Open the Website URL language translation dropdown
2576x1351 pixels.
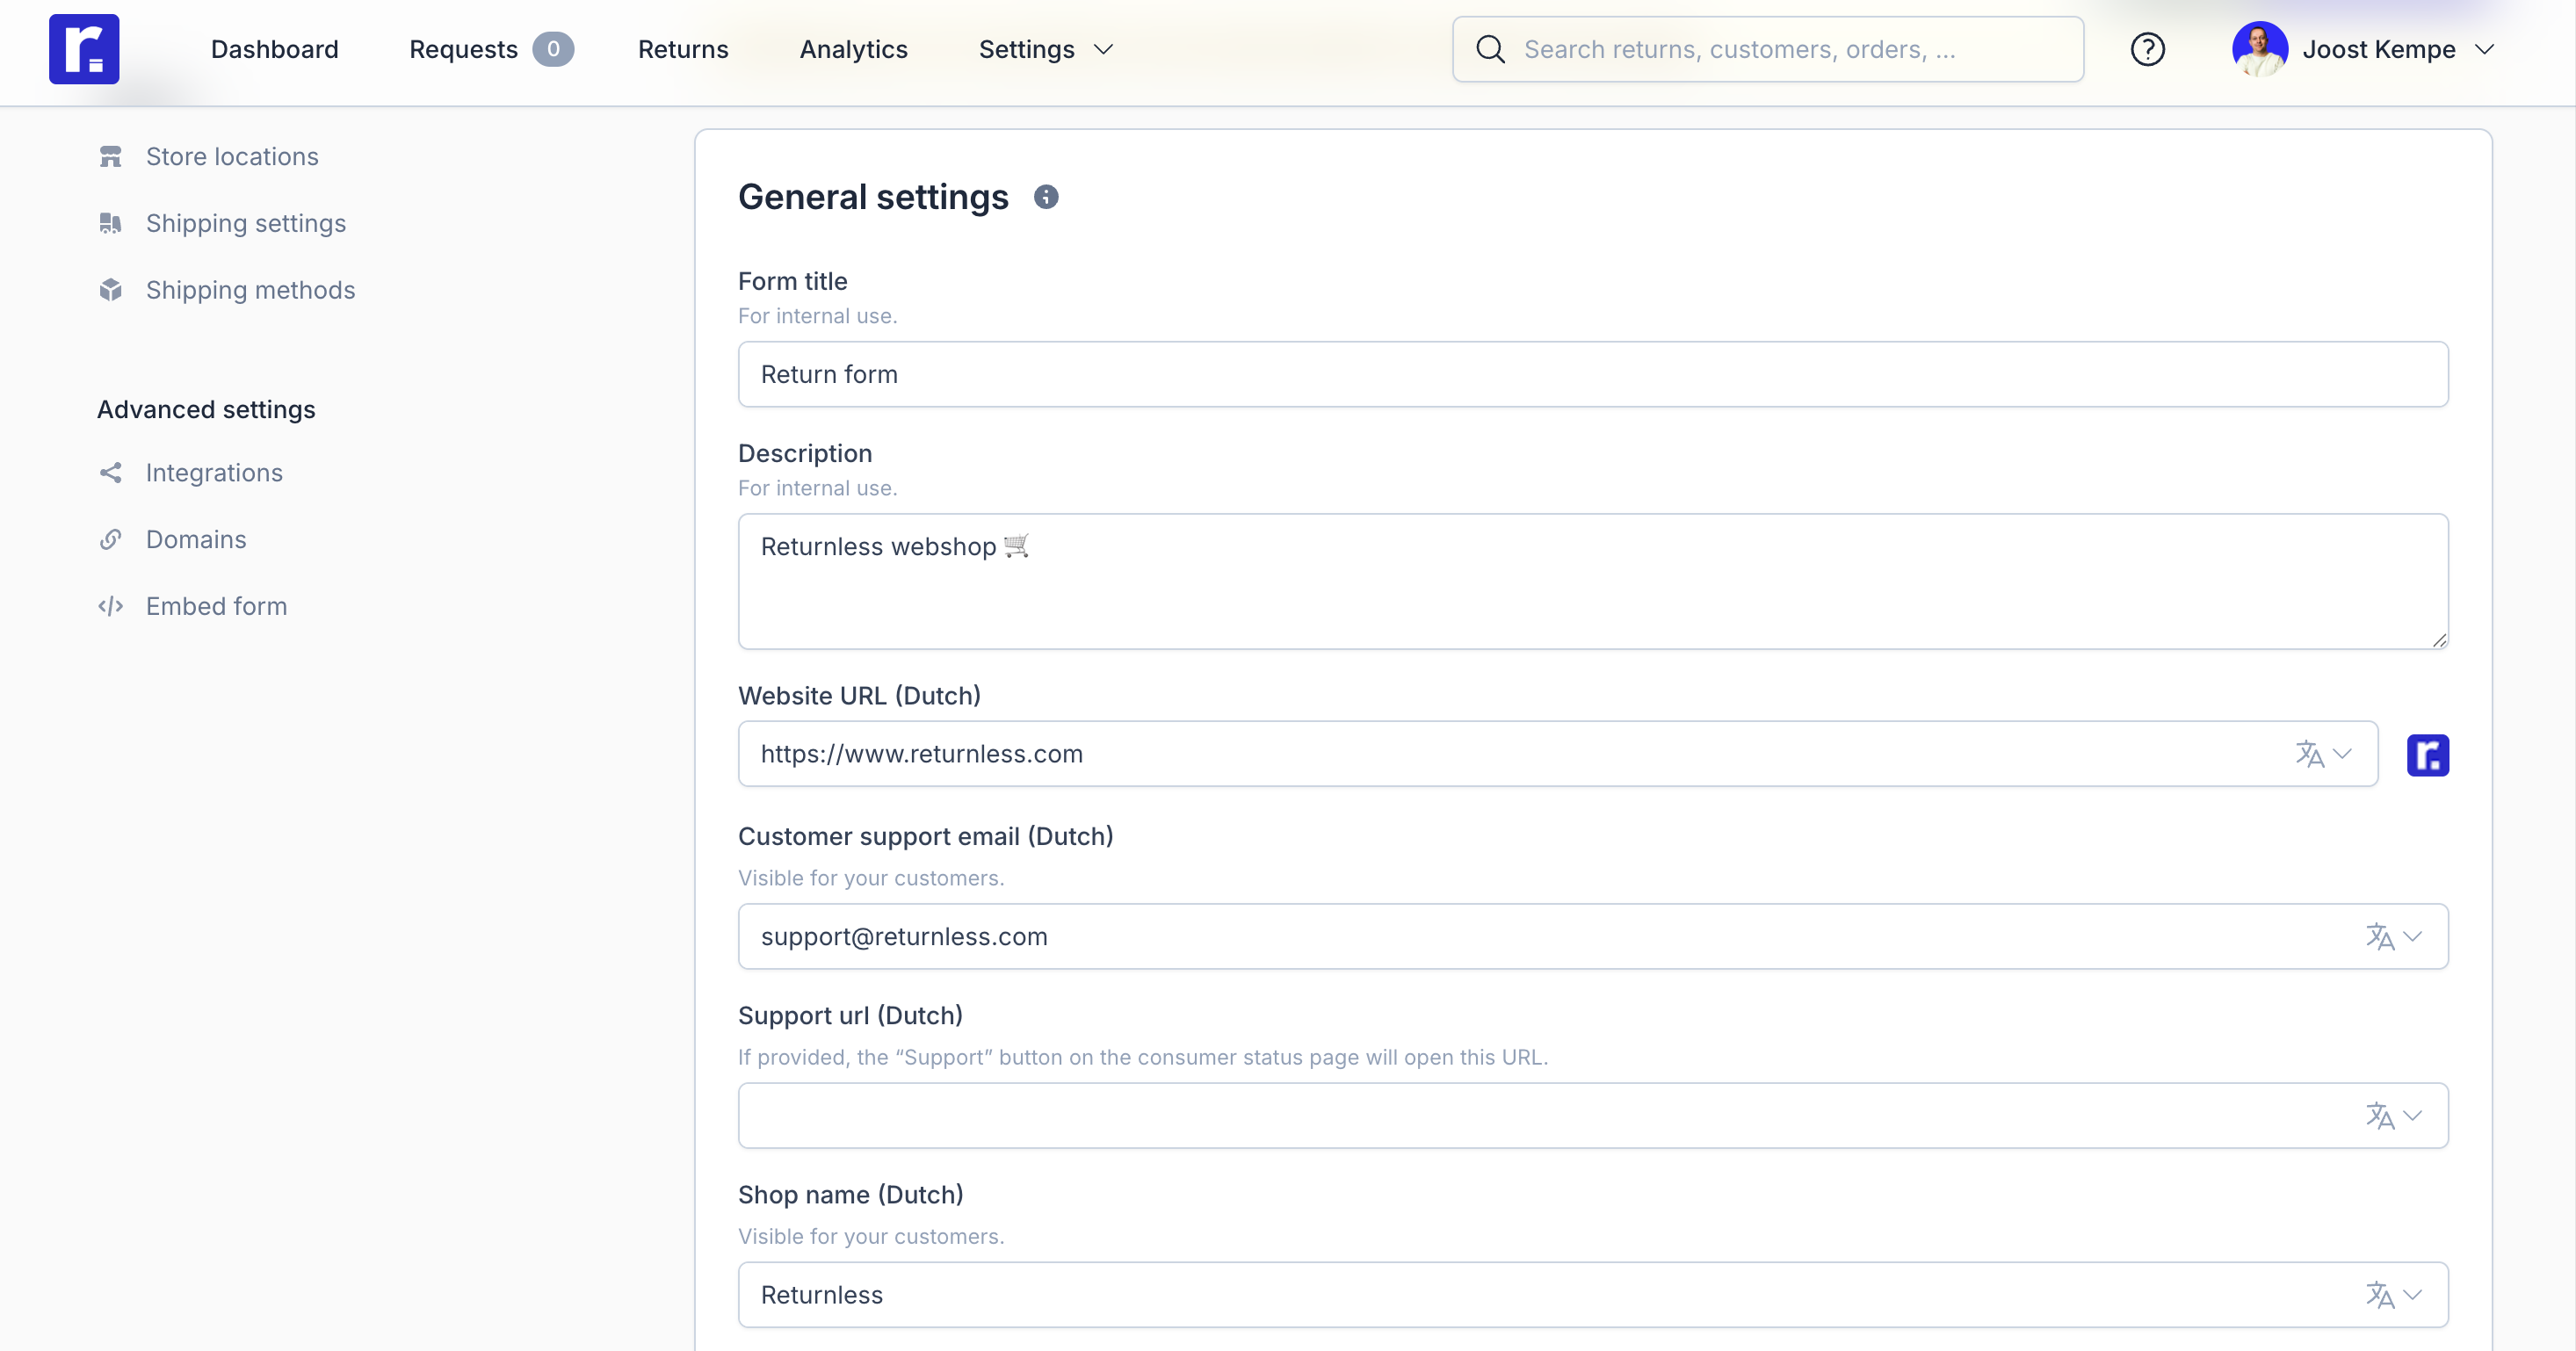point(2323,753)
